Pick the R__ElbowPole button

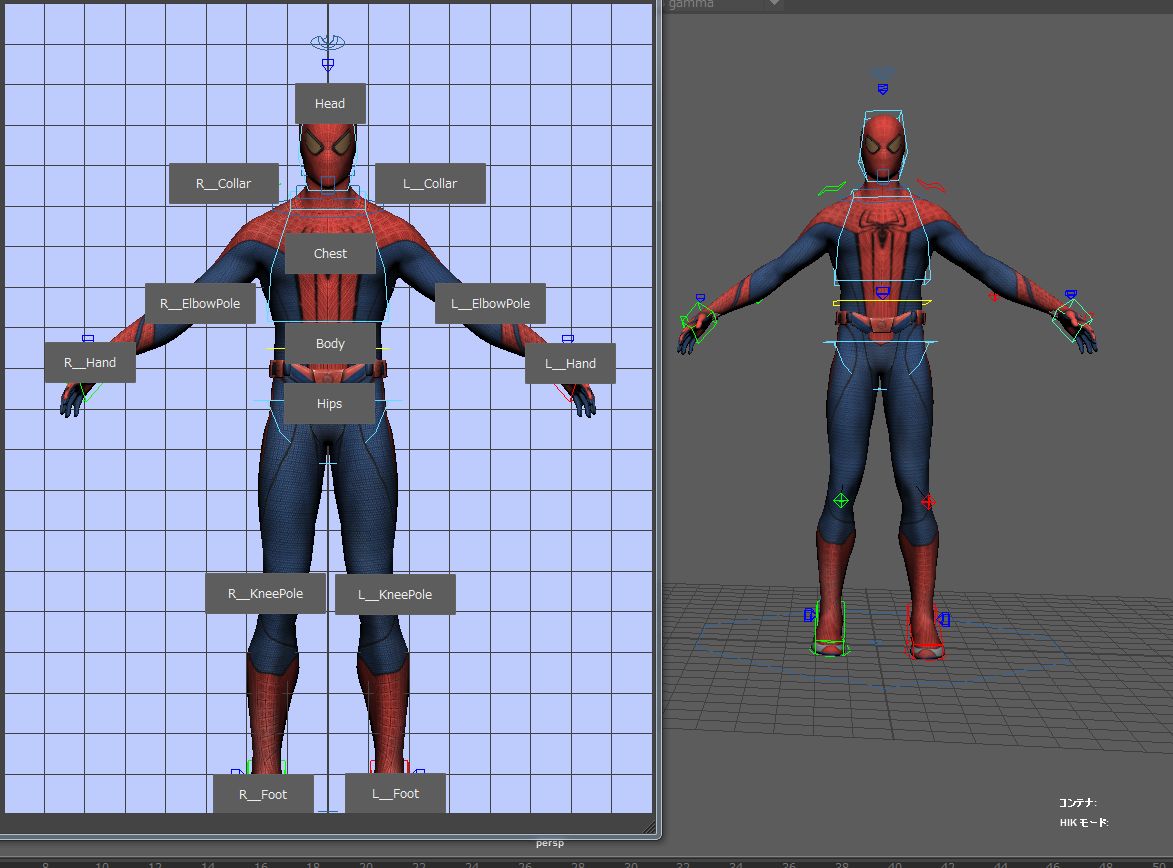point(200,304)
